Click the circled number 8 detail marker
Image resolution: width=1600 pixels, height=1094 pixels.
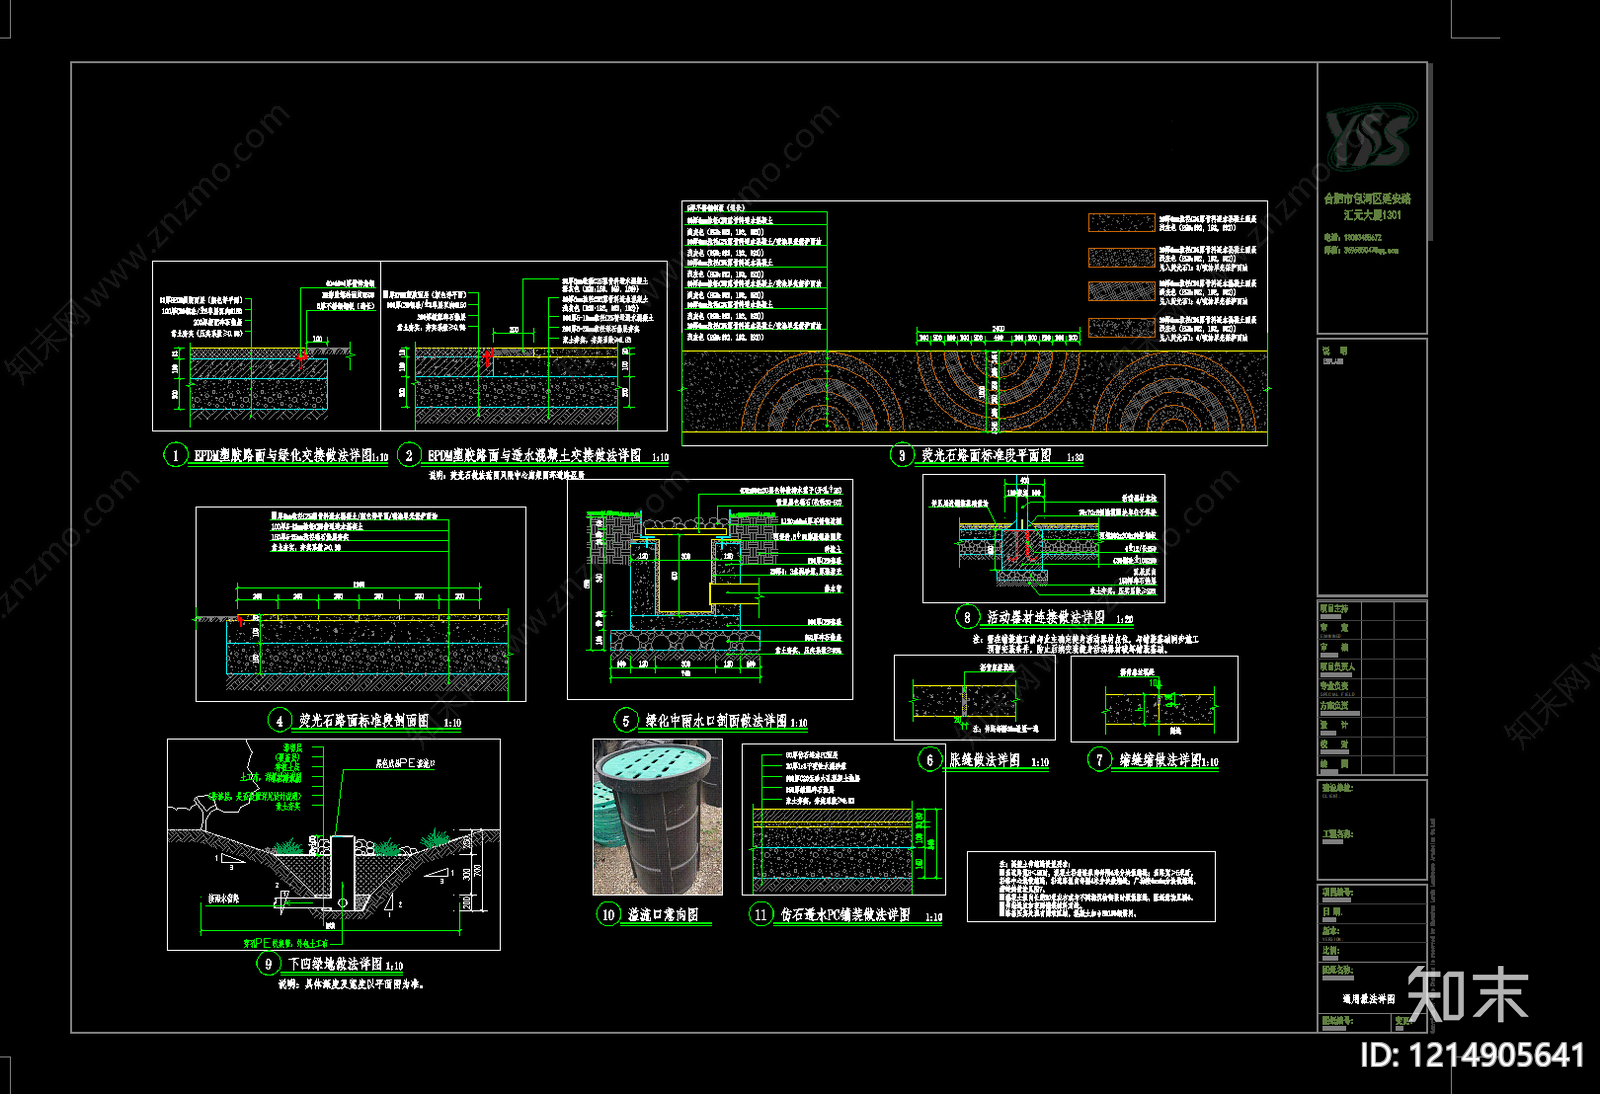tap(967, 617)
